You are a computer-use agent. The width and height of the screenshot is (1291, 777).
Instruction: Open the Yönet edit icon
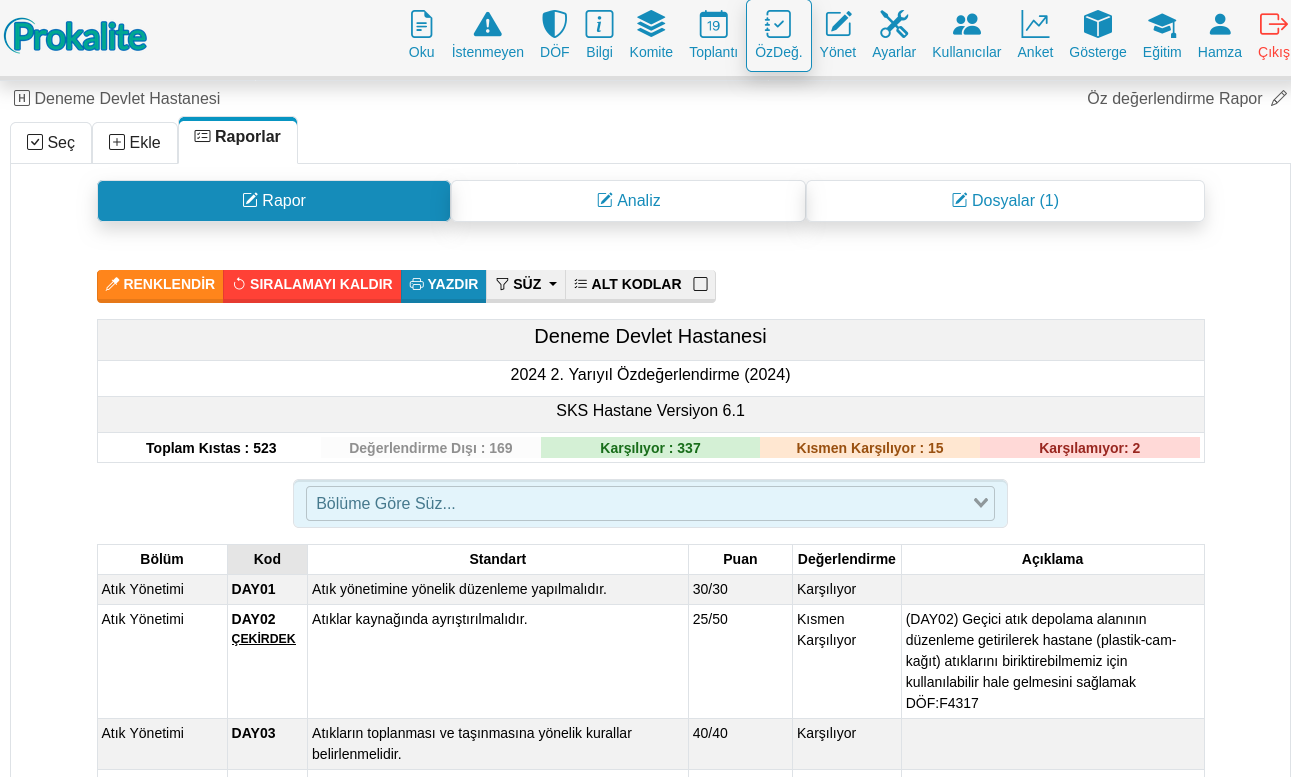point(838,24)
